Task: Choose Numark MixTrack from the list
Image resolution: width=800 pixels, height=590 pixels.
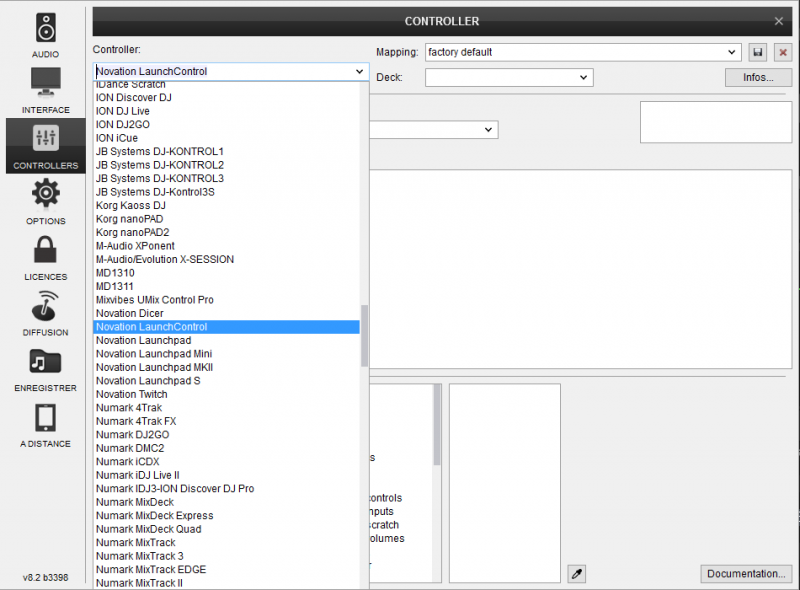Action: click(227, 543)
